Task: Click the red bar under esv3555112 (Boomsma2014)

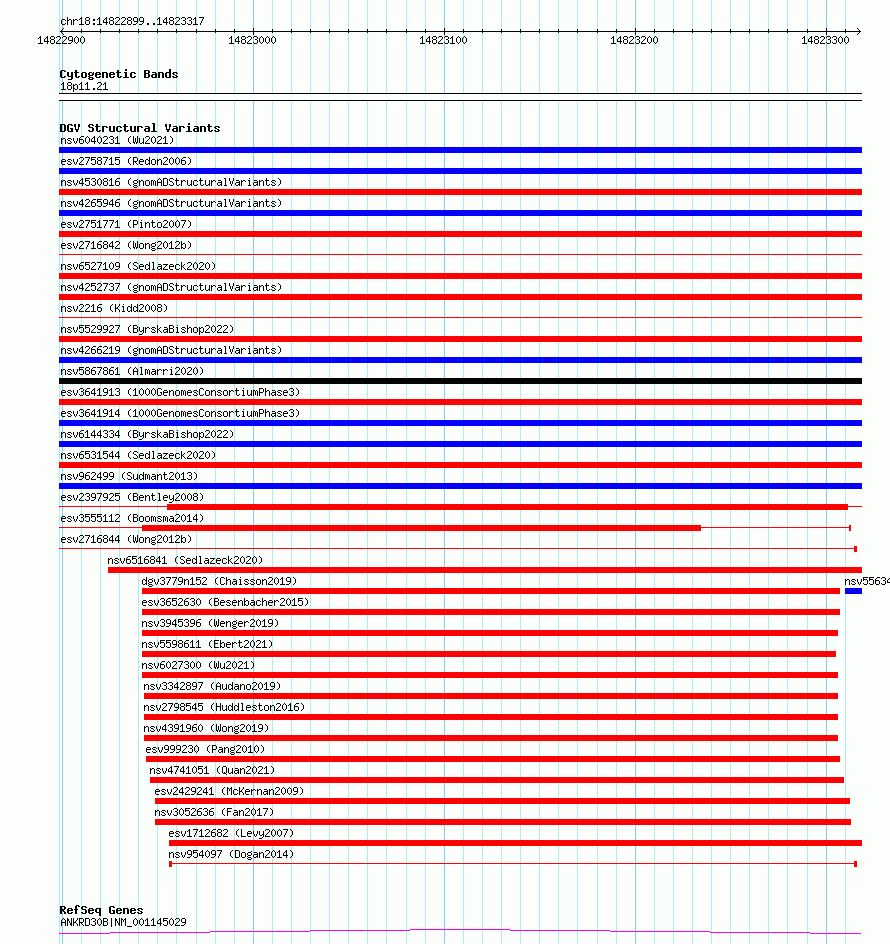Action: [x=422, y=528]
